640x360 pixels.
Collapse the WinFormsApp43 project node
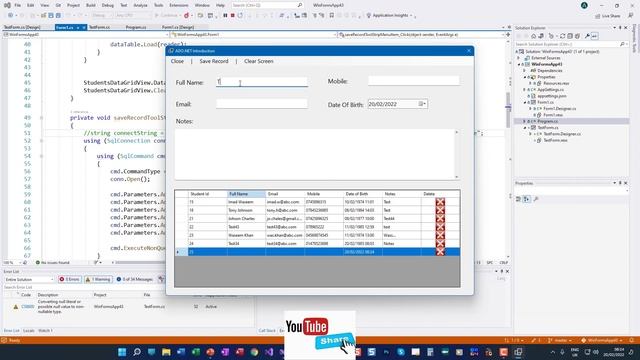click(520, 64)
